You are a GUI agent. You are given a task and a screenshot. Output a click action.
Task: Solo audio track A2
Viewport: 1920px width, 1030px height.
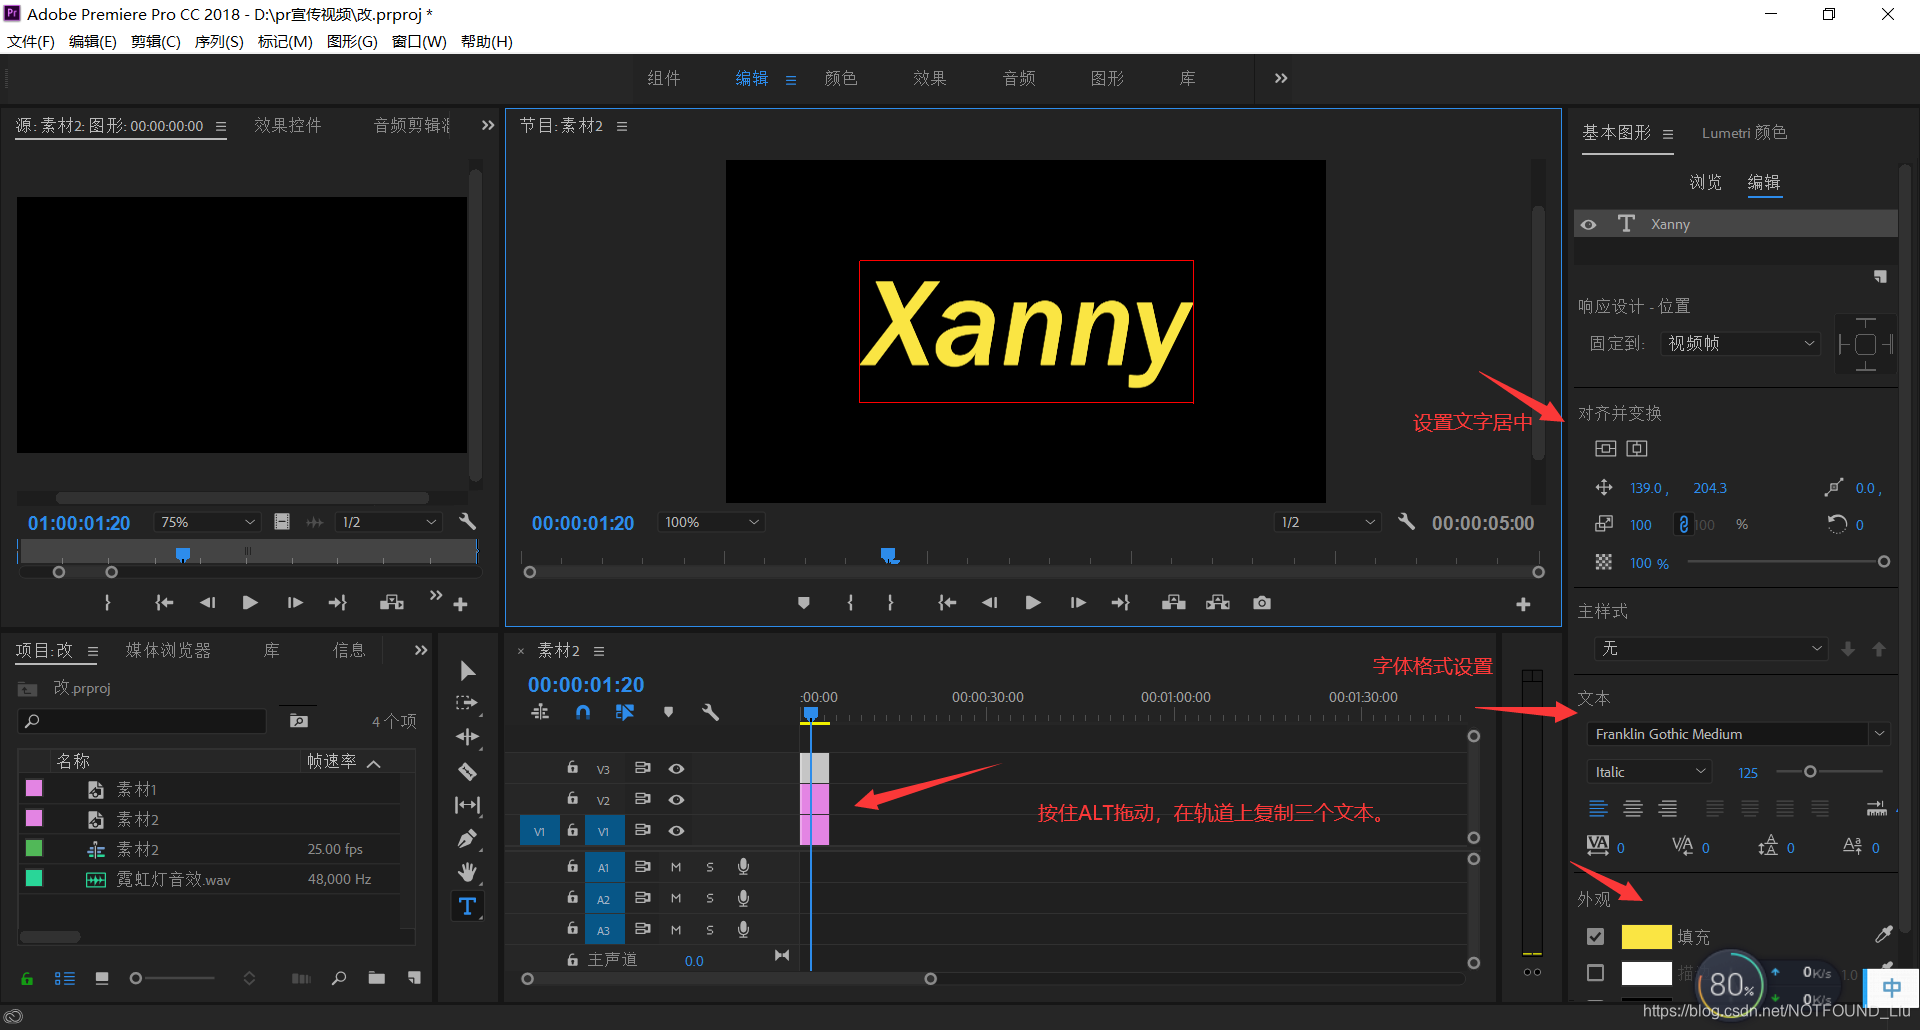(x=710, y=898)
